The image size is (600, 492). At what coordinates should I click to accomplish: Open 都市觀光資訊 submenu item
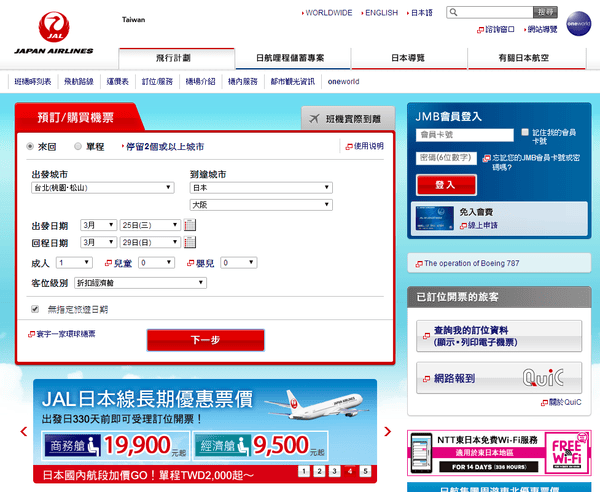[293, 81]
